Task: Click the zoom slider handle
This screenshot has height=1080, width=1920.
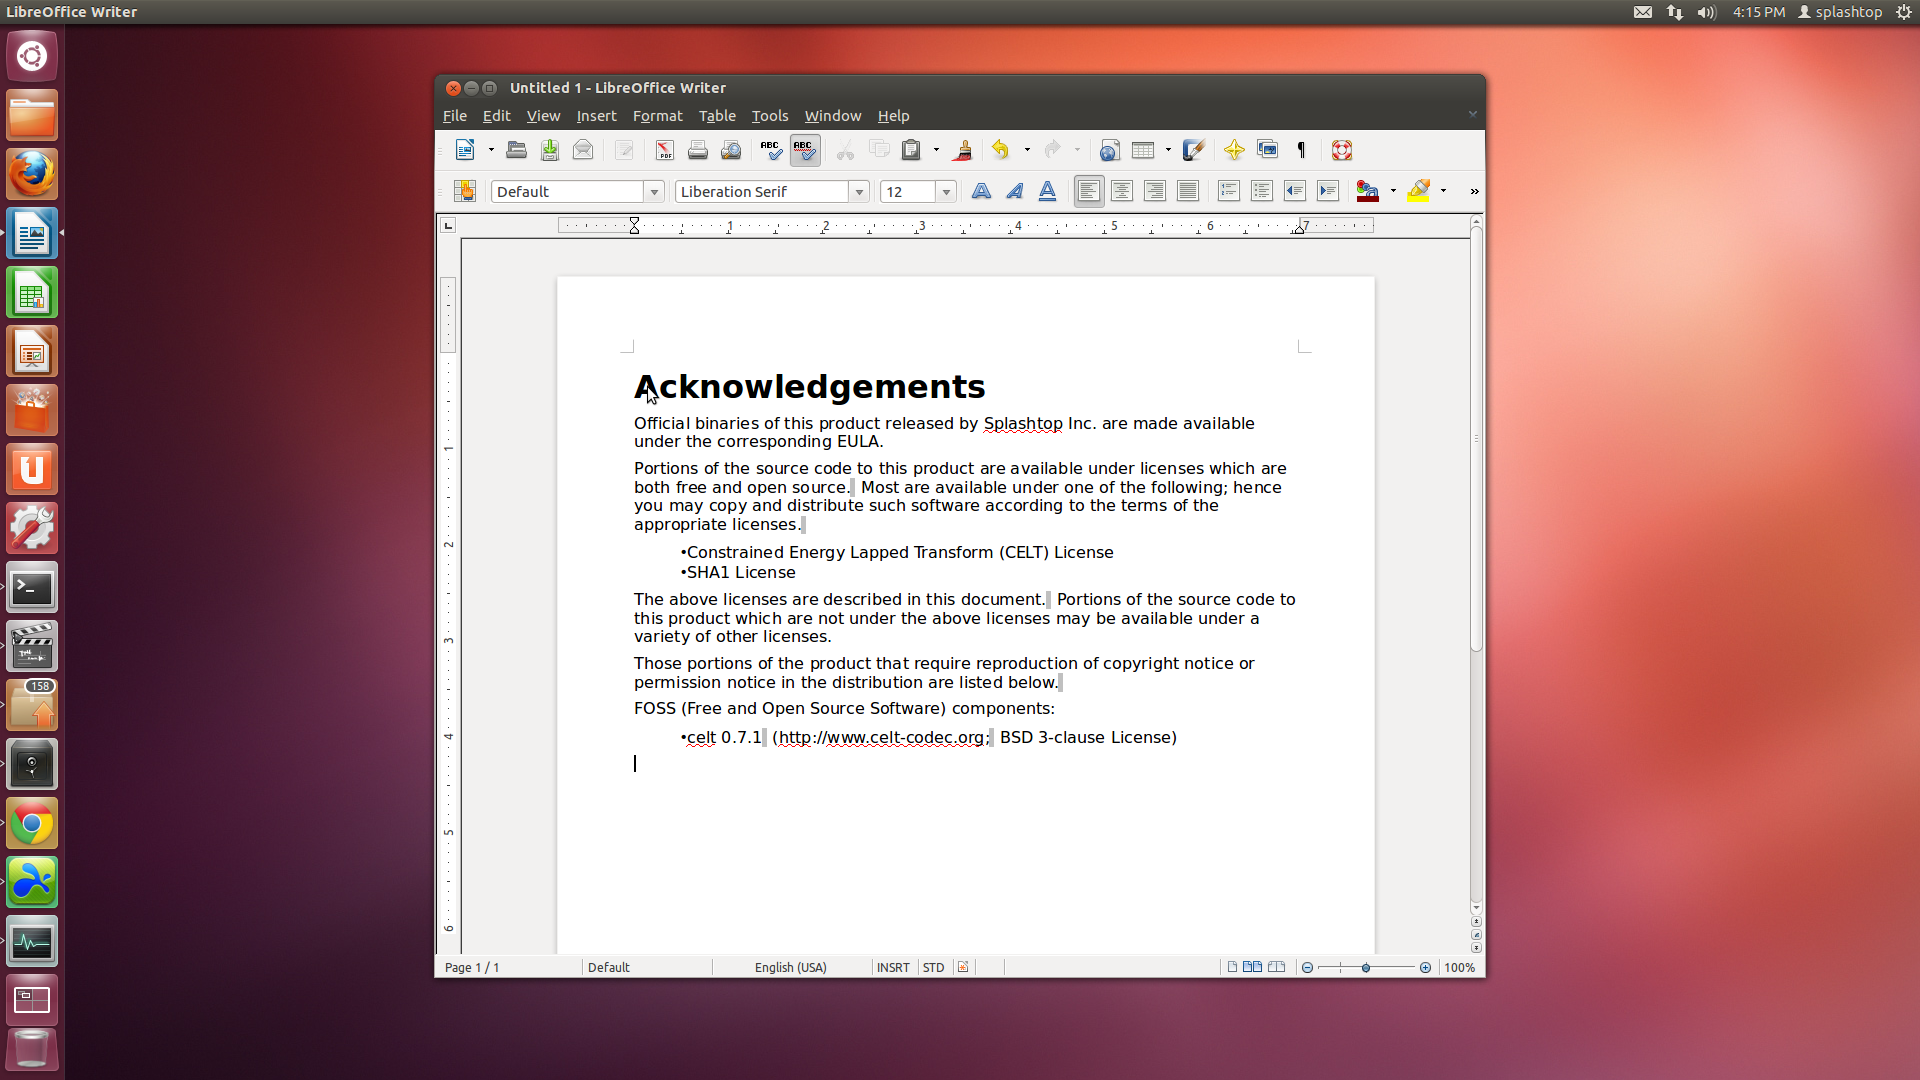Action: pyautogui.click(x=1365, y=967)
